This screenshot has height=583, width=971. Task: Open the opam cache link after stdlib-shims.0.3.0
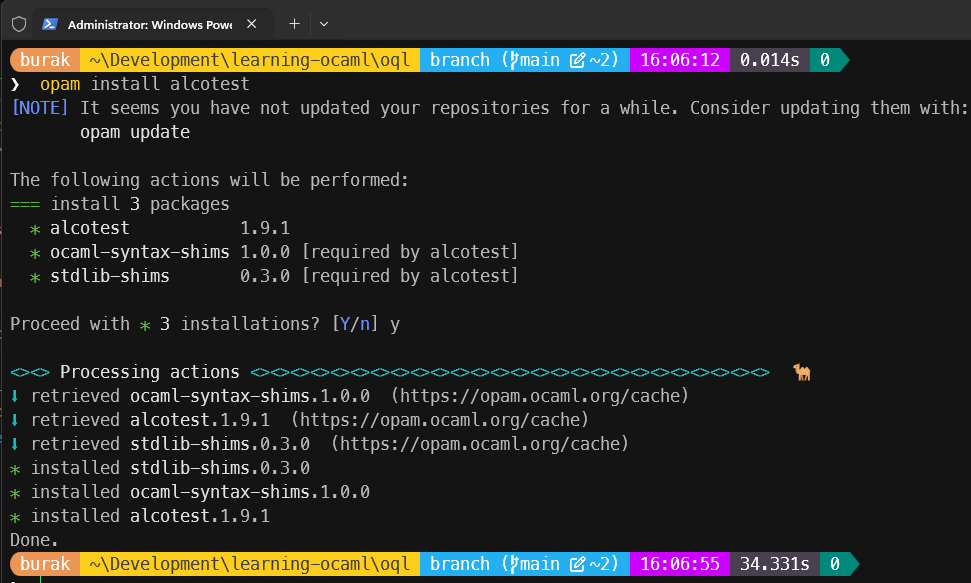click(480, 444)
